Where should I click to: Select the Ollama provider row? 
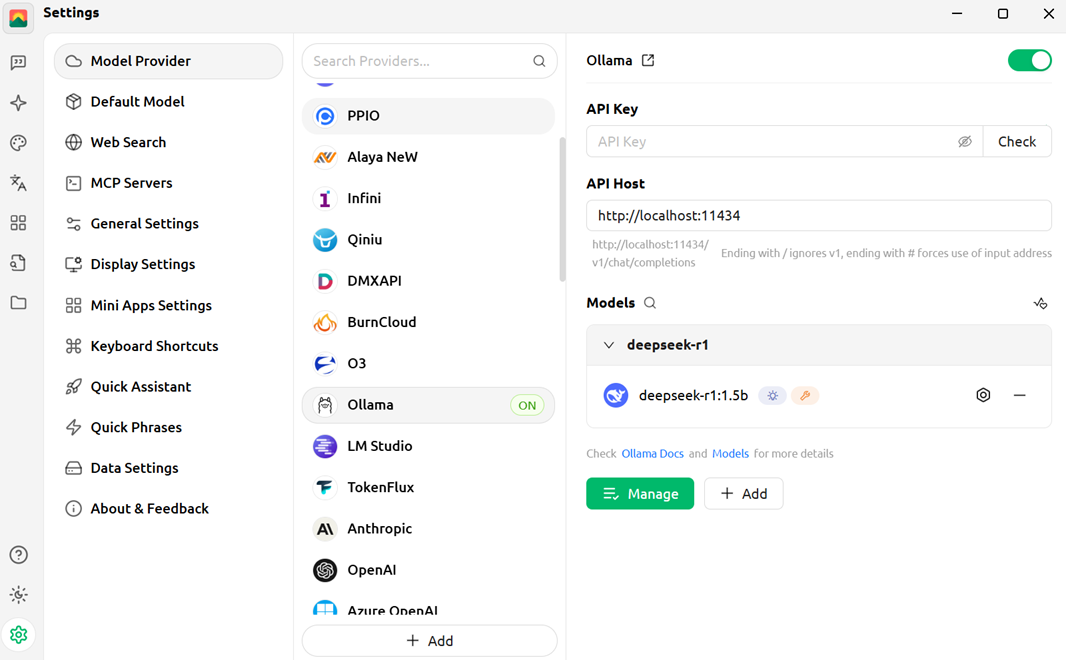point(428,405)
